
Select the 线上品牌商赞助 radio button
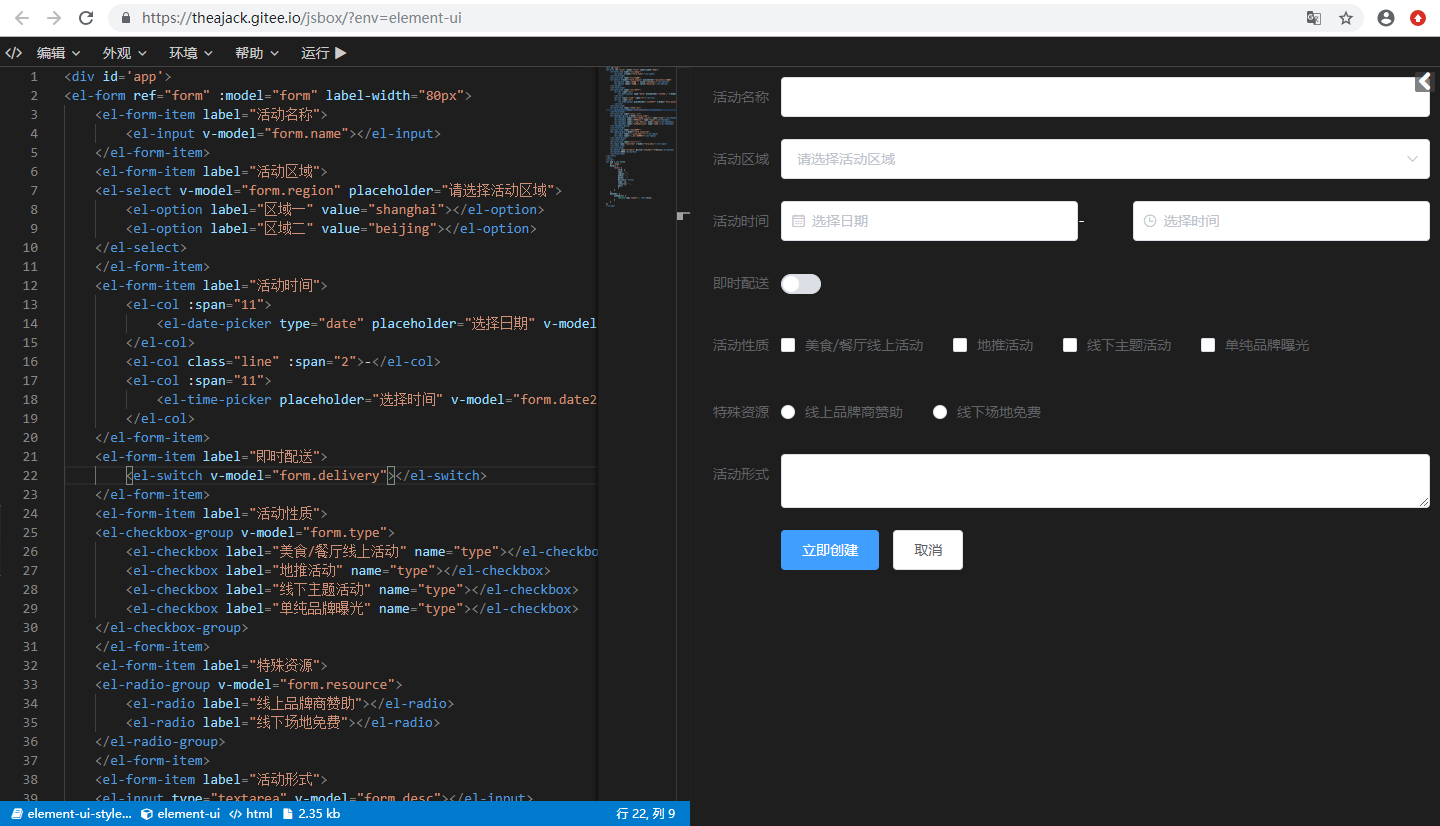click(788, 412)
